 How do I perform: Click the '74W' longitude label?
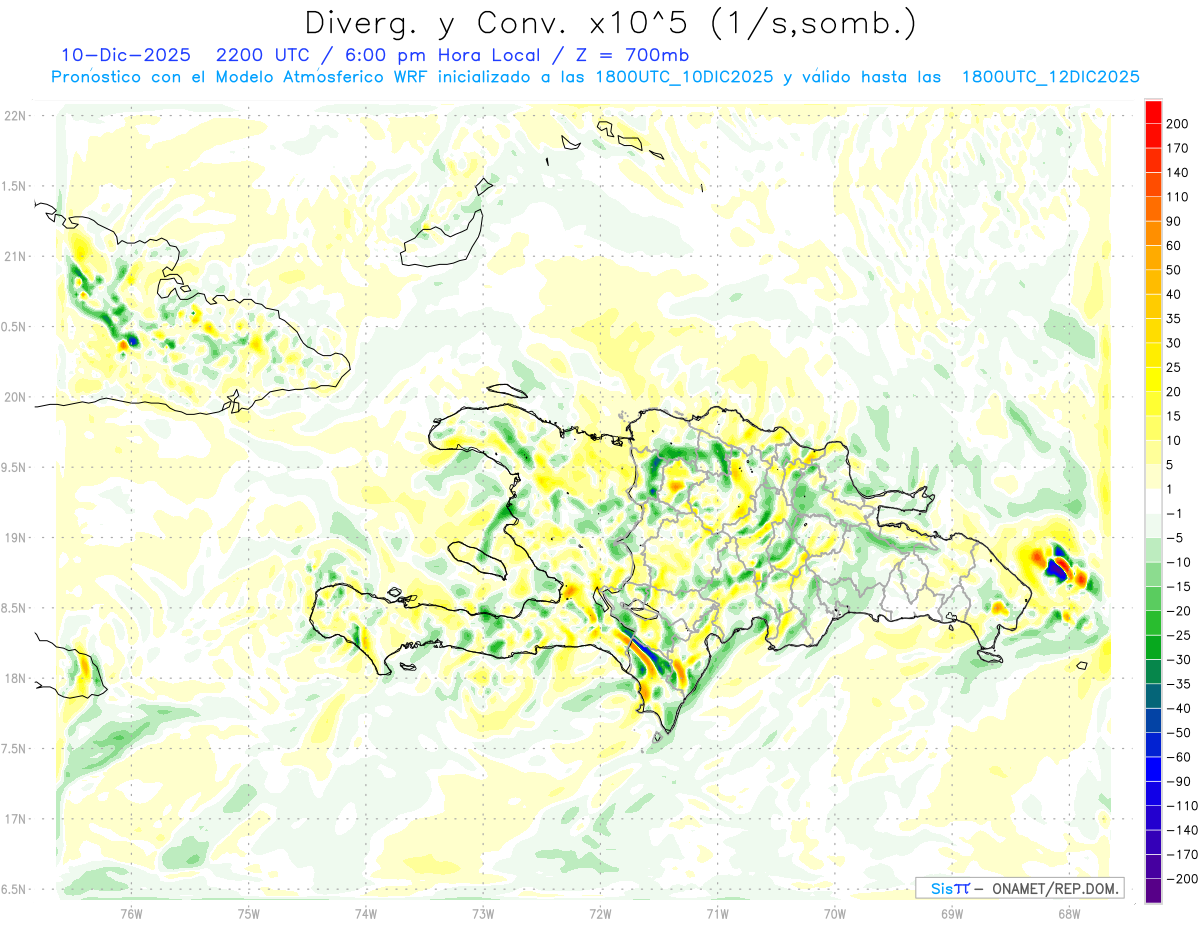coord(366,912)
